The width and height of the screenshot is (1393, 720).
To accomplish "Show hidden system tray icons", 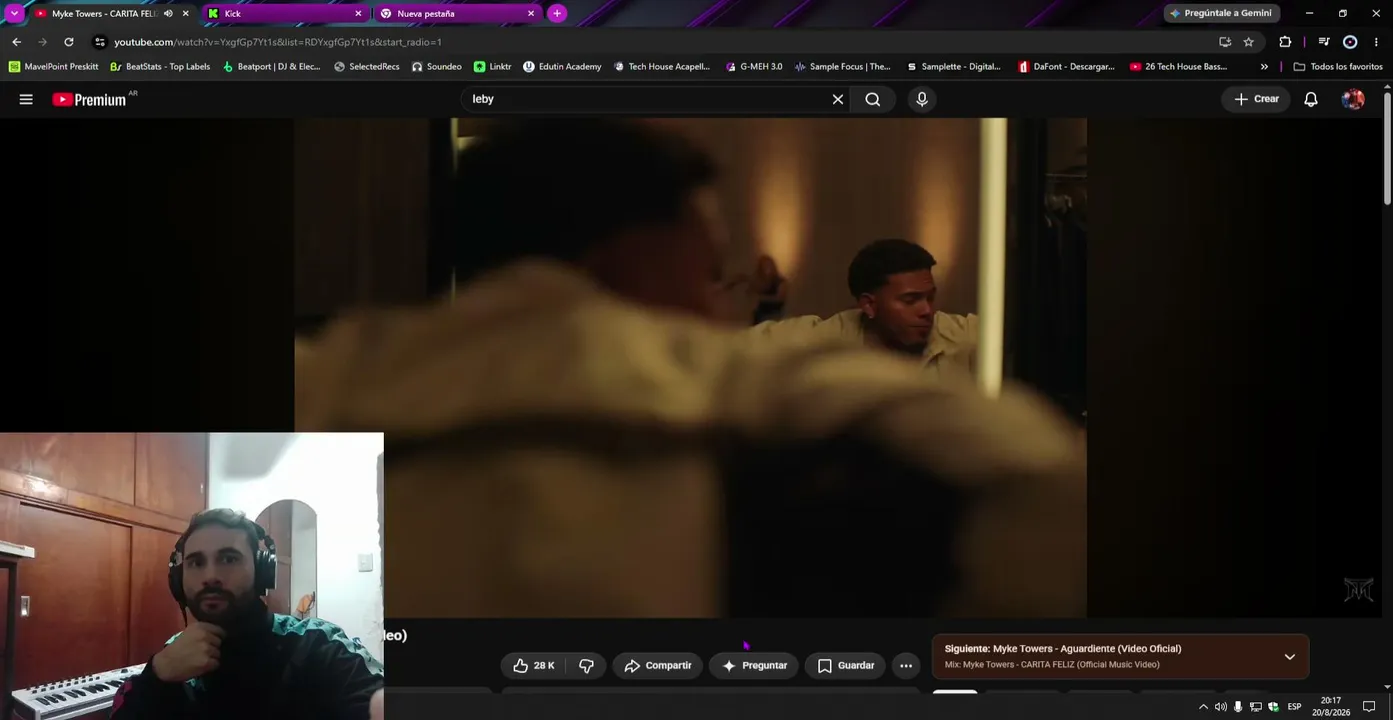I will (x=1203, y=707).
